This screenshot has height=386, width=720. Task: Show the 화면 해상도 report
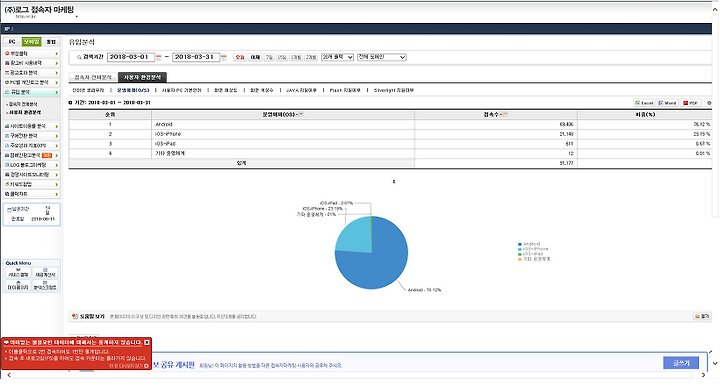[225, 90]
